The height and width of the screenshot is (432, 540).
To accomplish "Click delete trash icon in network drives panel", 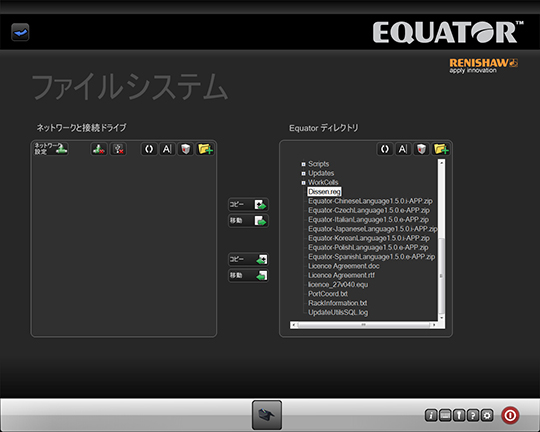I will 186,149.
